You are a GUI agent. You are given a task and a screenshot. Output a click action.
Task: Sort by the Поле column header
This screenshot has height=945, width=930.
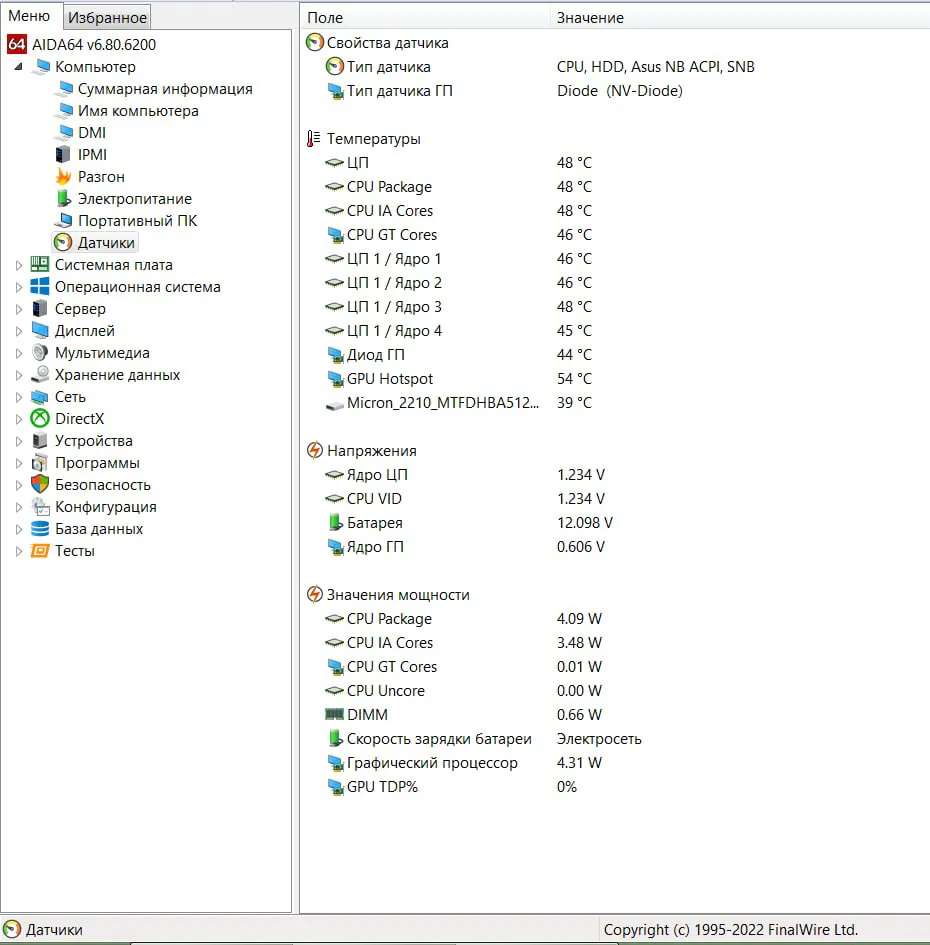click(426, 17)
